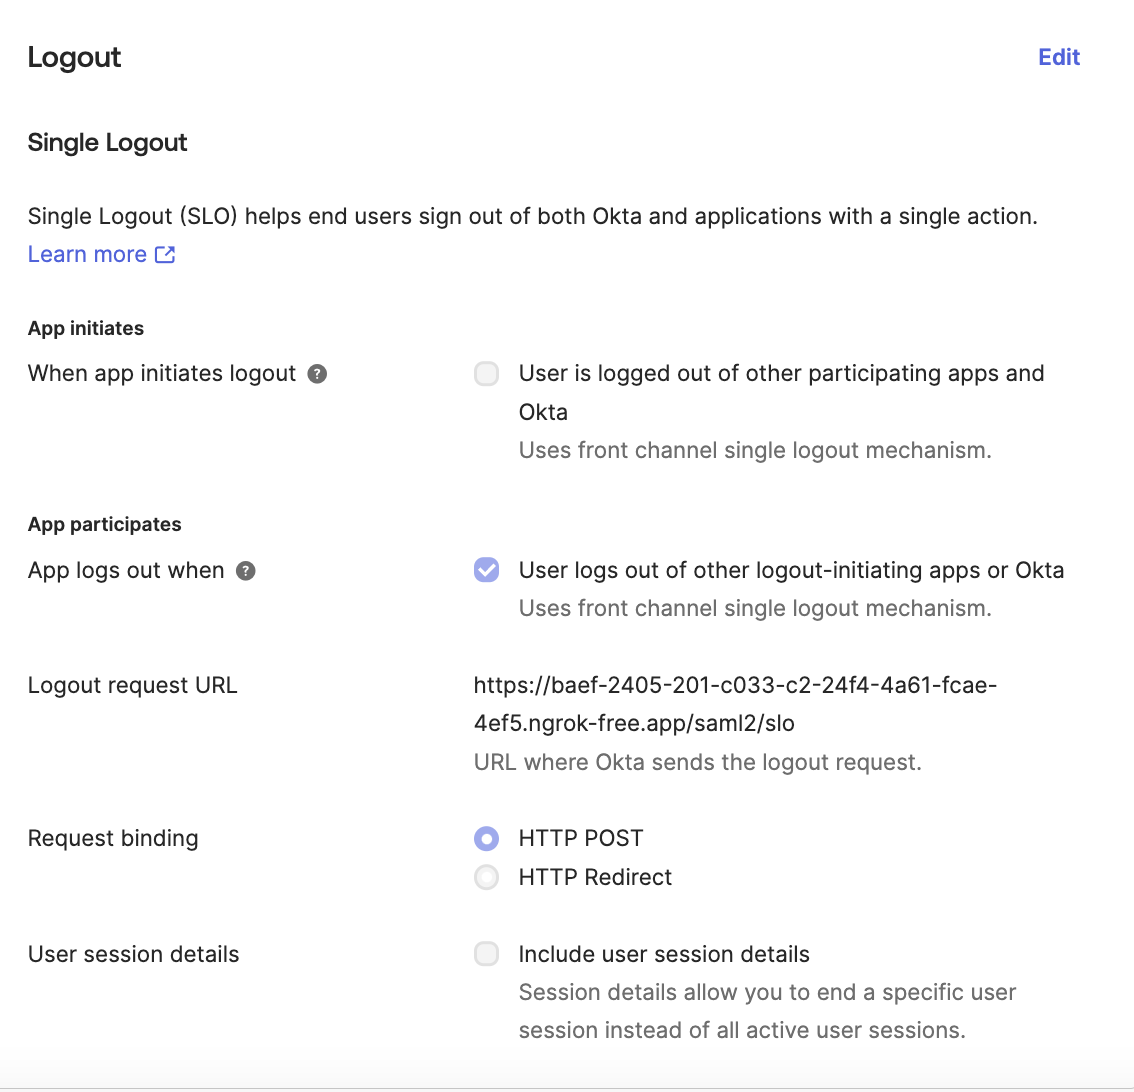Click the Single Logout (SLO) description paragraph
The image size is (1134, 1092).
tap(532, 216)
